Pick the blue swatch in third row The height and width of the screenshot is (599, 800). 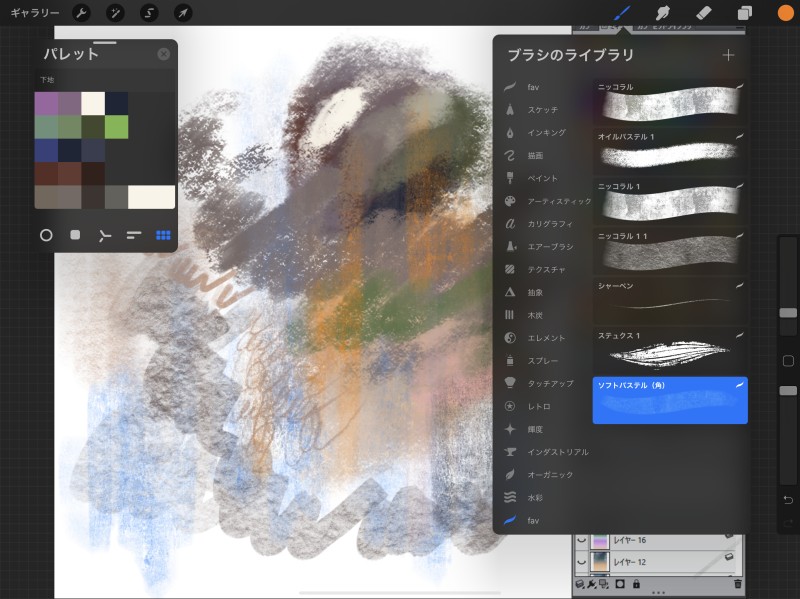pos(46,151)
